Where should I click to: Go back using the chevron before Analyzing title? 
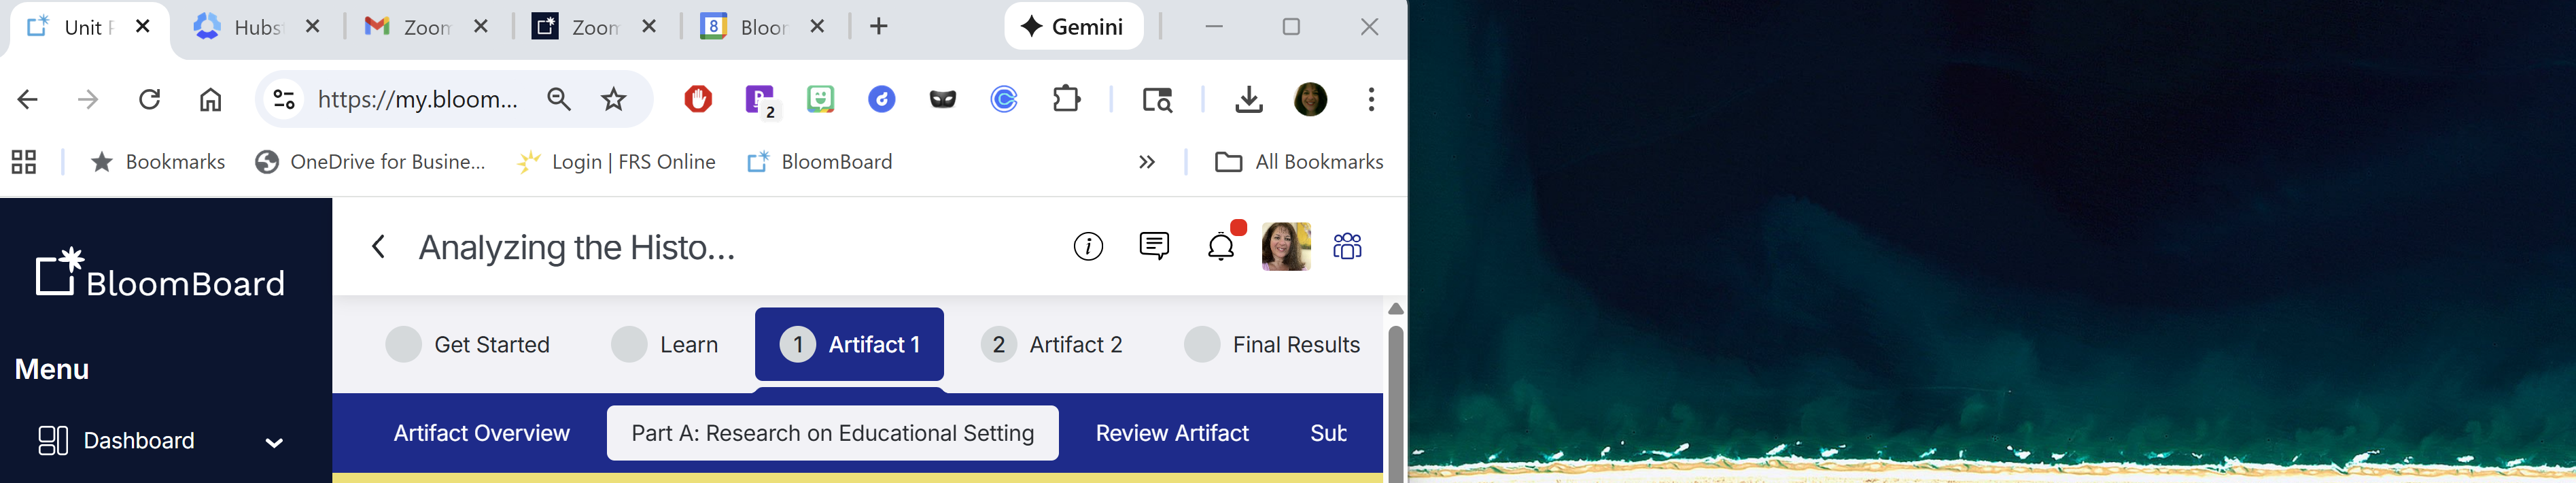(x=378, y=247)
